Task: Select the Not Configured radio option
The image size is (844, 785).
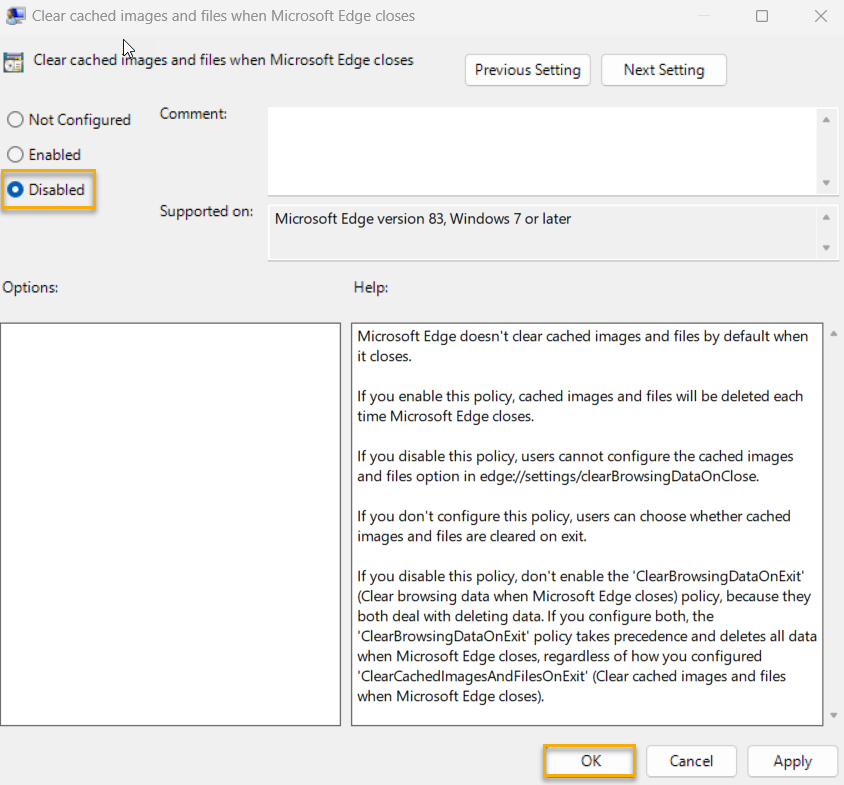Action: pyautogui.click(x=15, y=120)
